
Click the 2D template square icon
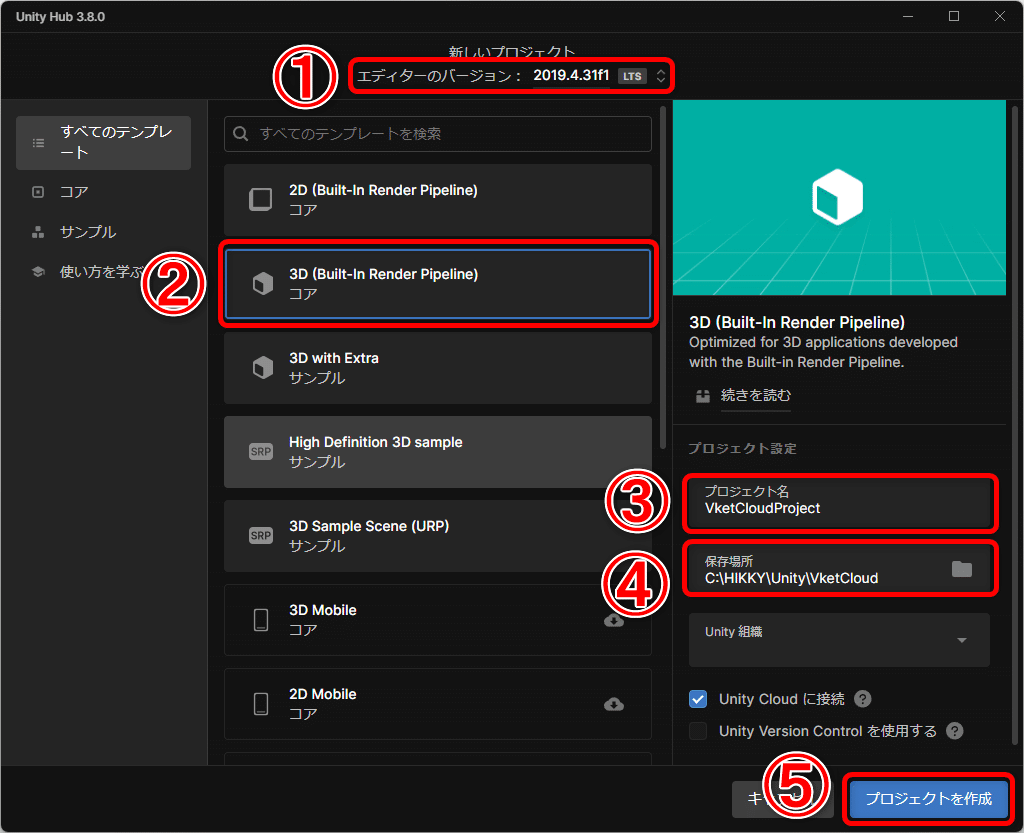click(x=261, y=199)
